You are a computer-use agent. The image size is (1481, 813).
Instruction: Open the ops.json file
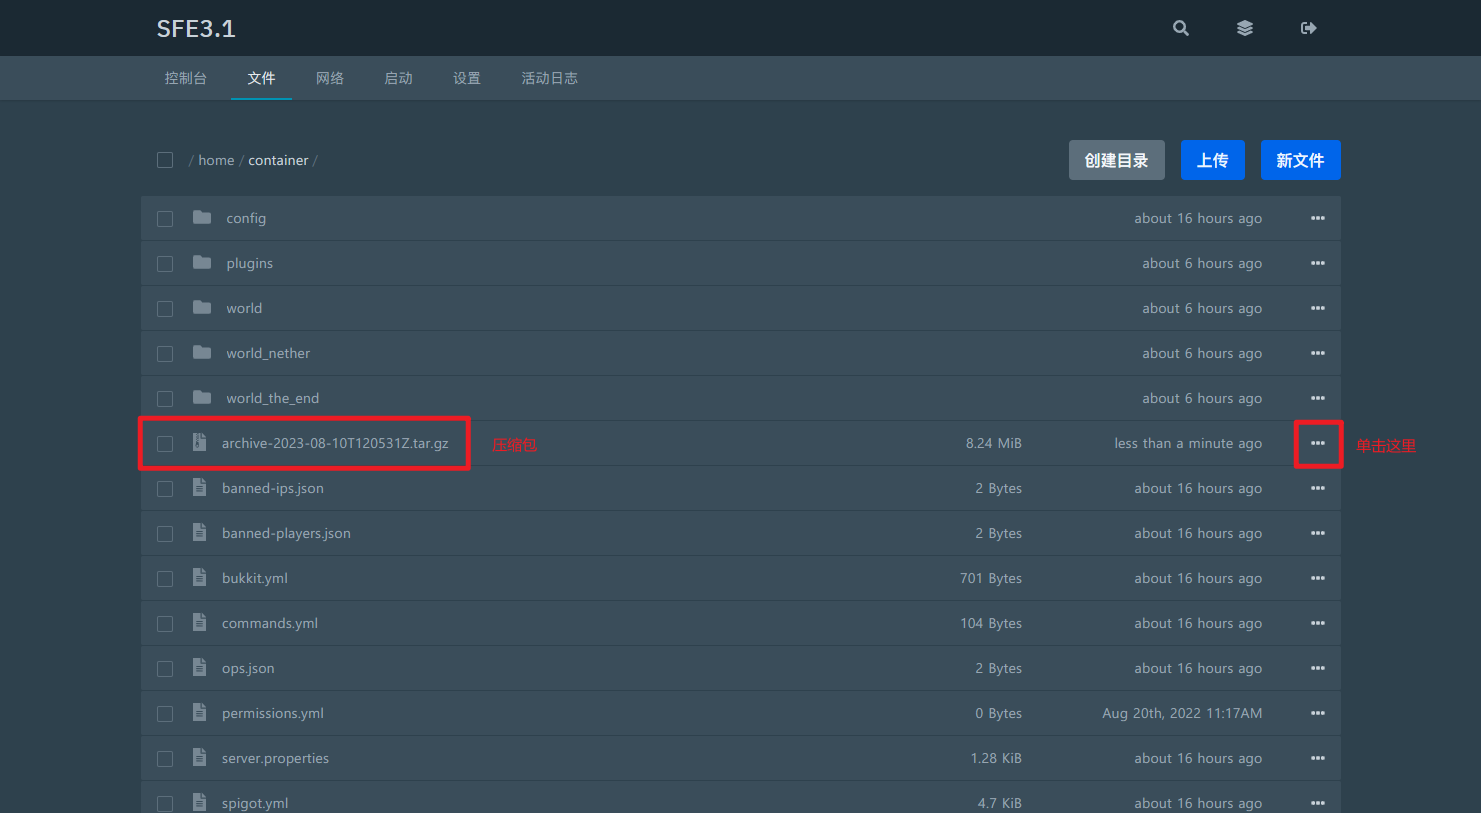click(248, 668)
